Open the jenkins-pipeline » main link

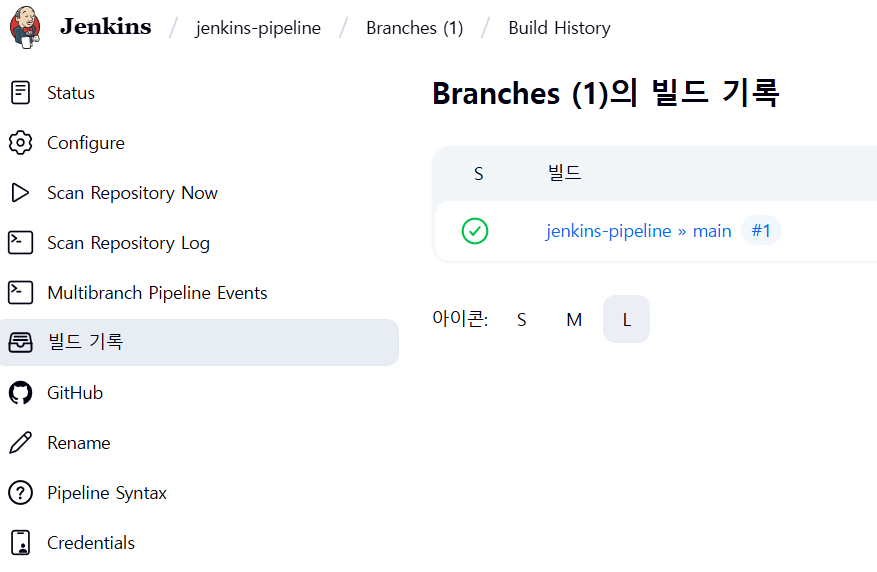(639, 231)
